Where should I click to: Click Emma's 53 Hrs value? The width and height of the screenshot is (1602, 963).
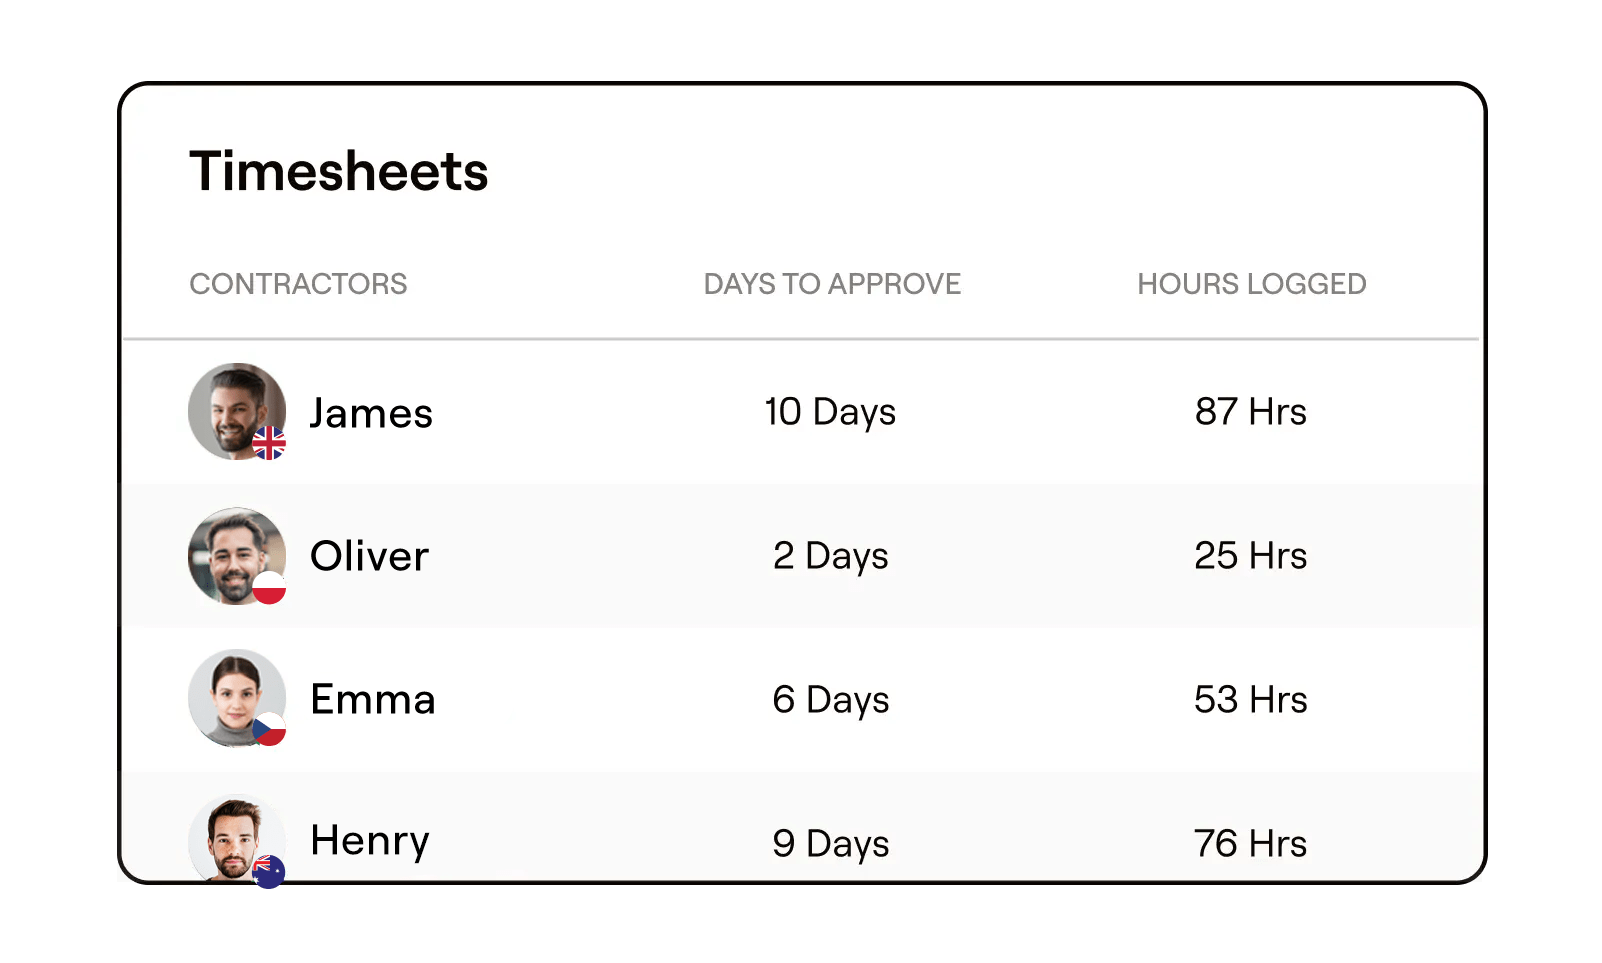[1251, 700]
